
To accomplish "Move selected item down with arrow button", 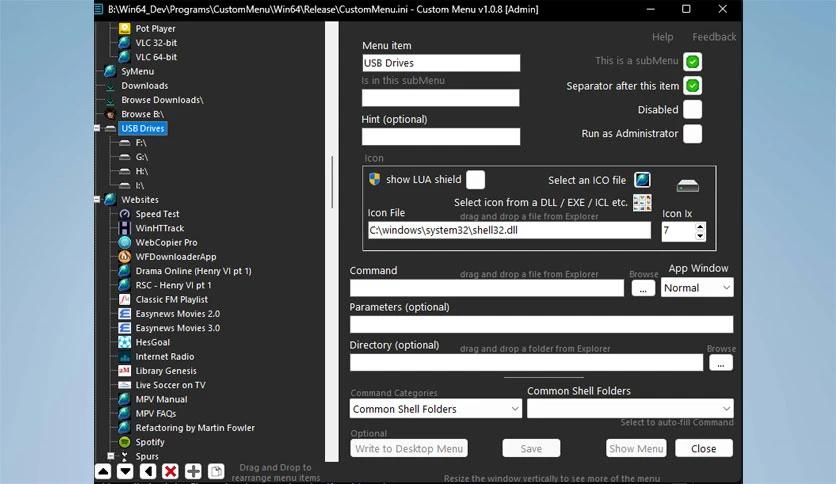I will tap(125, 471).
